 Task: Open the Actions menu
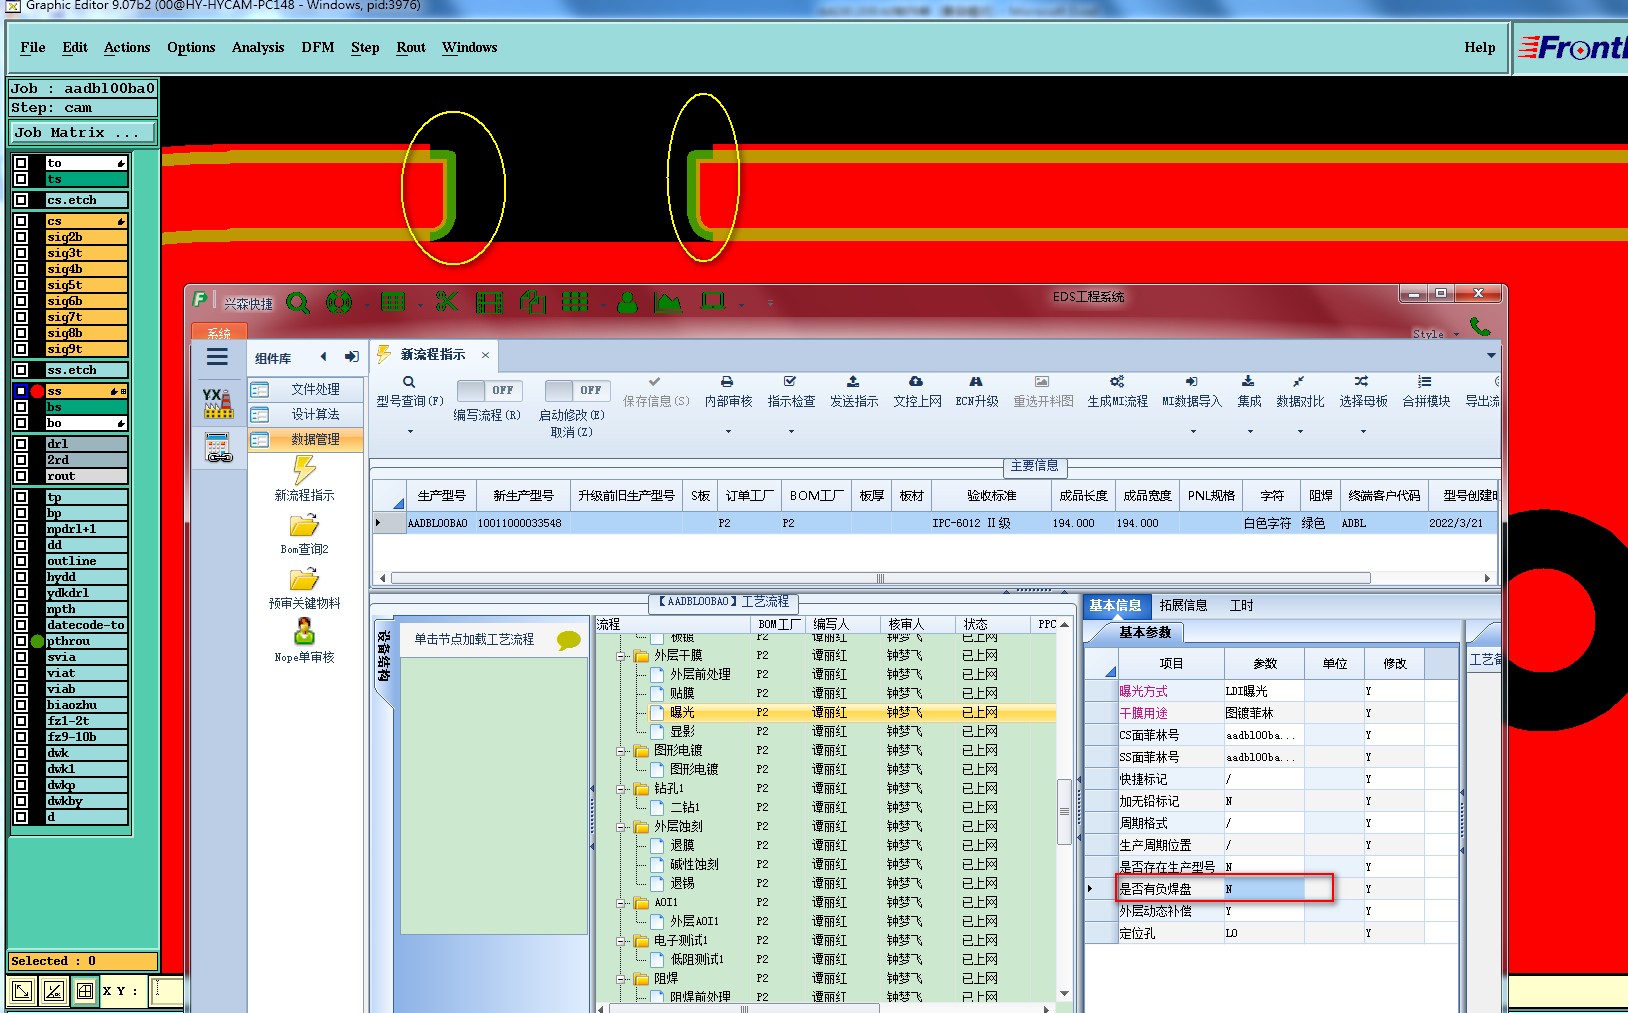(127, 47)
